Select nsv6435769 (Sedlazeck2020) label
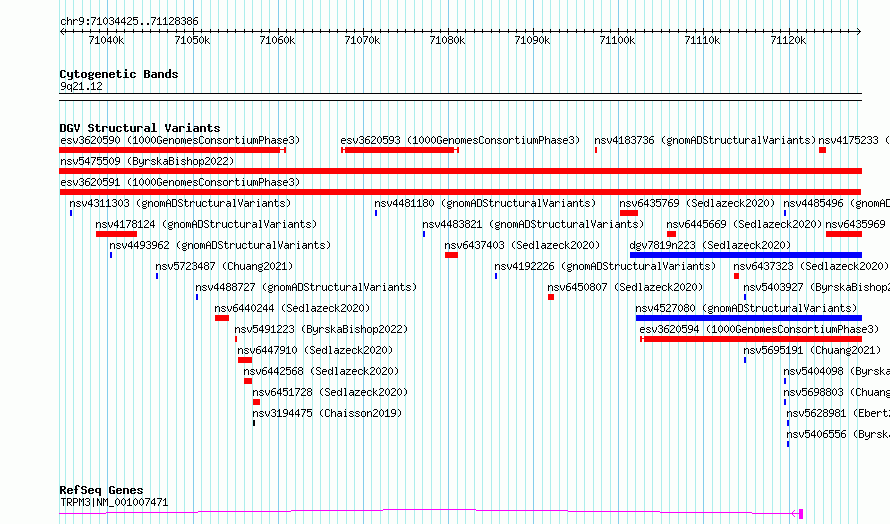 (x=697, y=203)
